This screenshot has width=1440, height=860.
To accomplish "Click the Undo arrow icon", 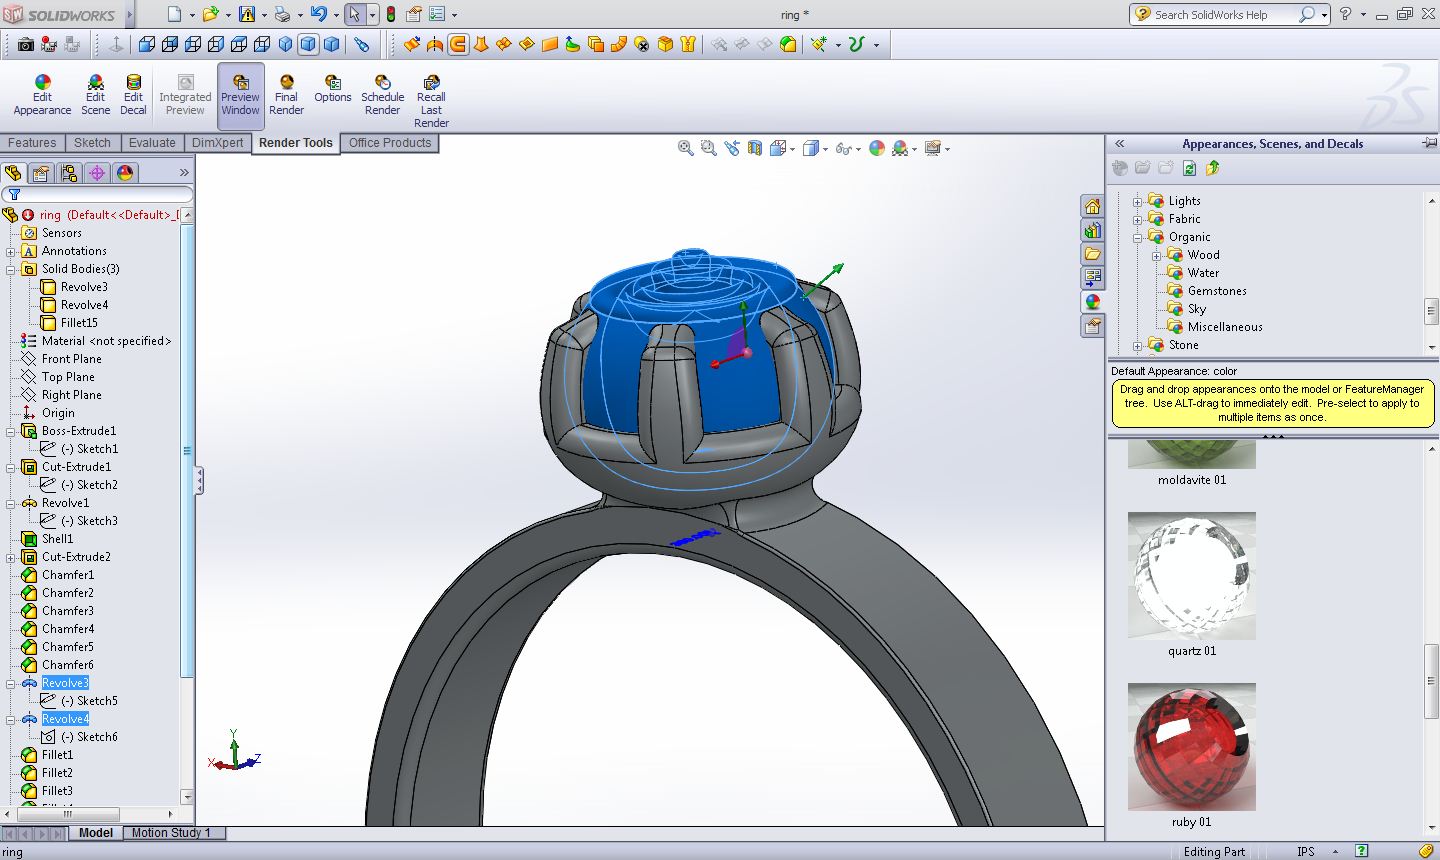I will pyautogui.click(x=318, y=14).
